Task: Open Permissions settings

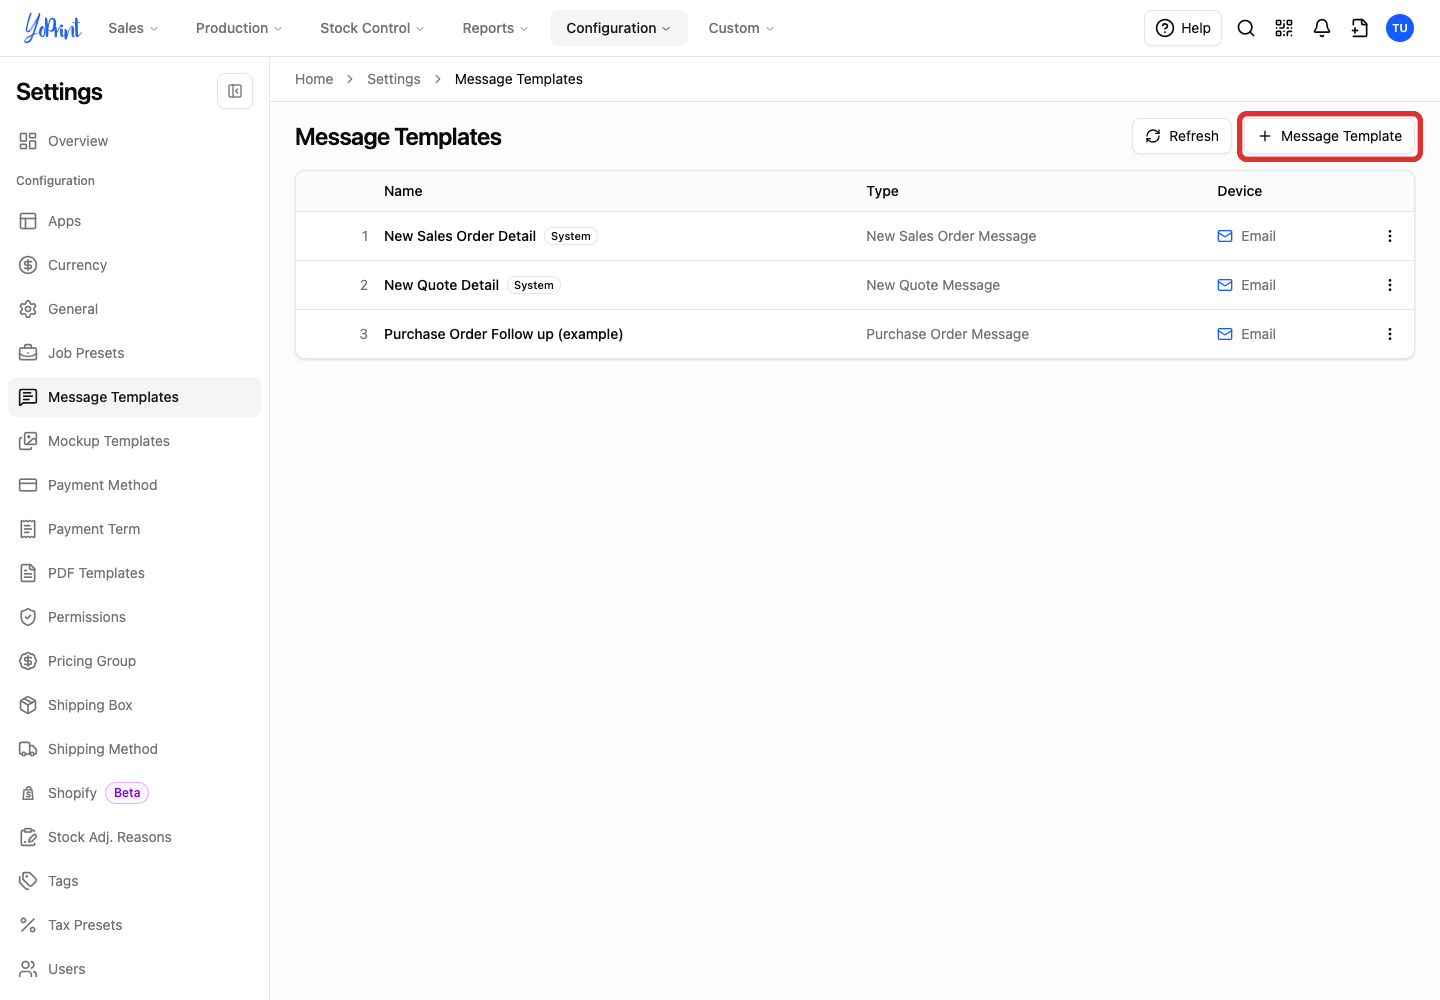Action: click(x=134, y=617)
